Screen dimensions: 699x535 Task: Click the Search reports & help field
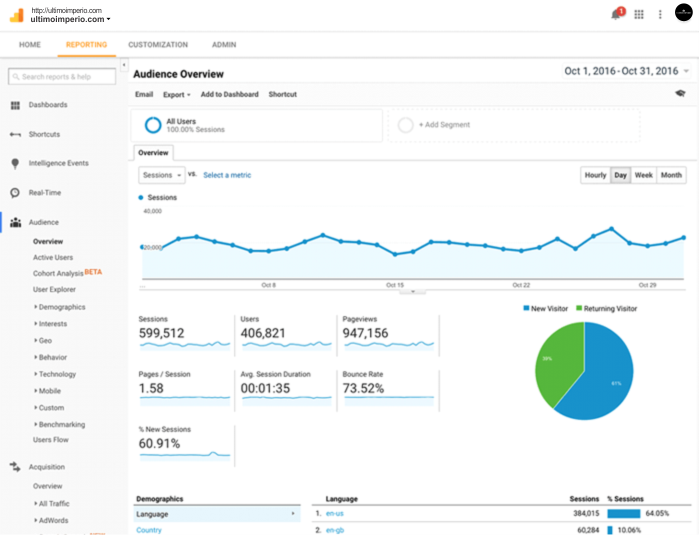coord(62,77)
